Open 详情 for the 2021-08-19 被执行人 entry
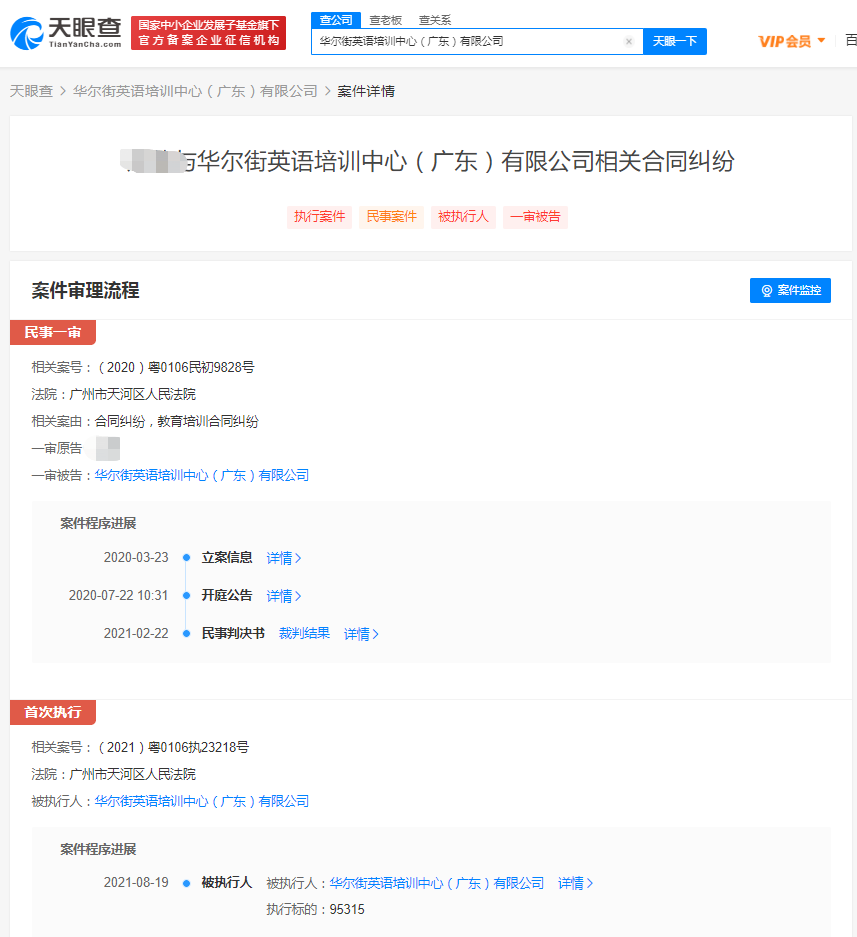 pyautogui.click(x=576, y=883)
